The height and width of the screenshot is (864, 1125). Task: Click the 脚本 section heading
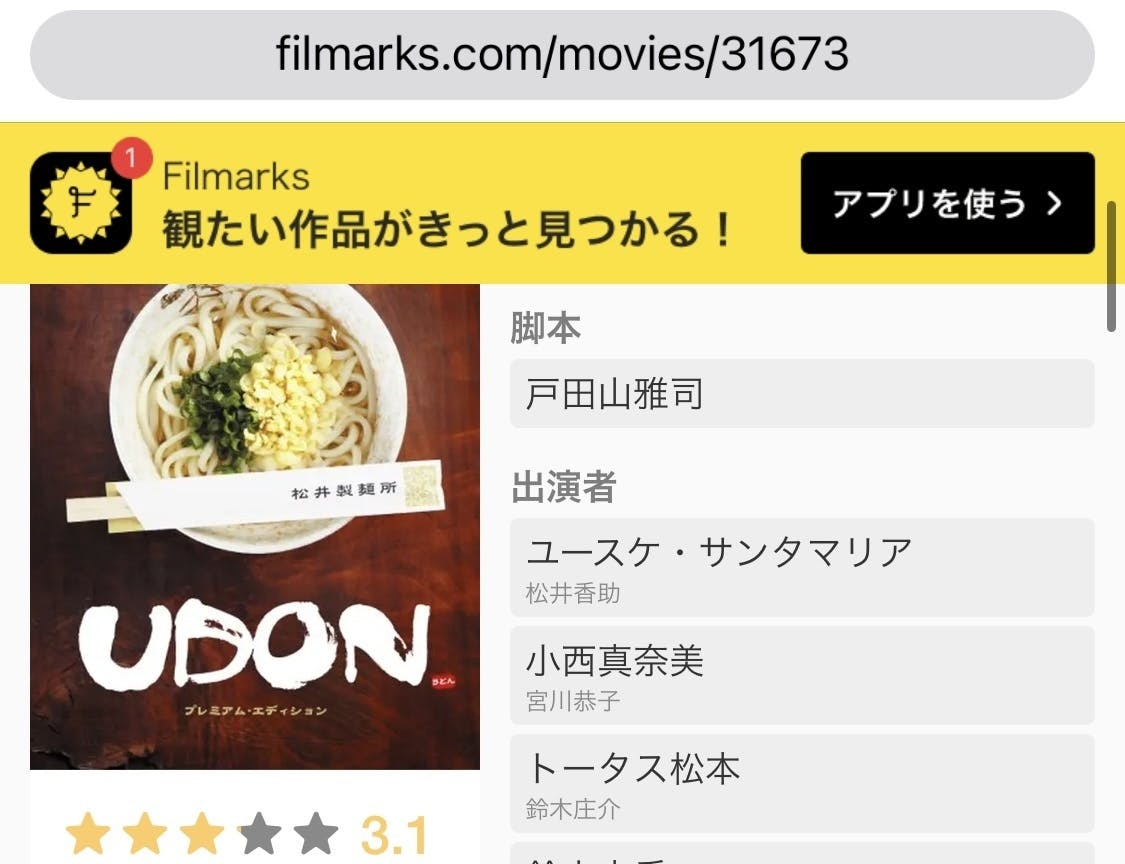click(x=546, y=327)
